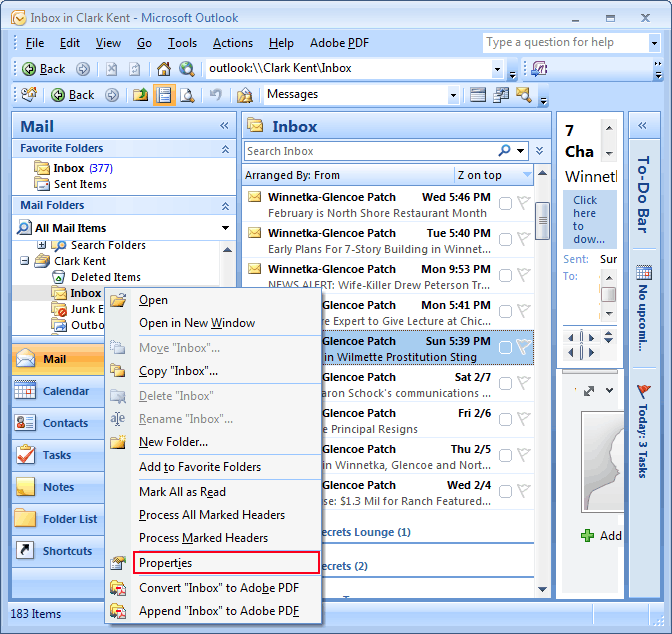This screenshot has height=634, width=672.
Task: Choose Properties in the context menu
Action: tap(226, 562)
